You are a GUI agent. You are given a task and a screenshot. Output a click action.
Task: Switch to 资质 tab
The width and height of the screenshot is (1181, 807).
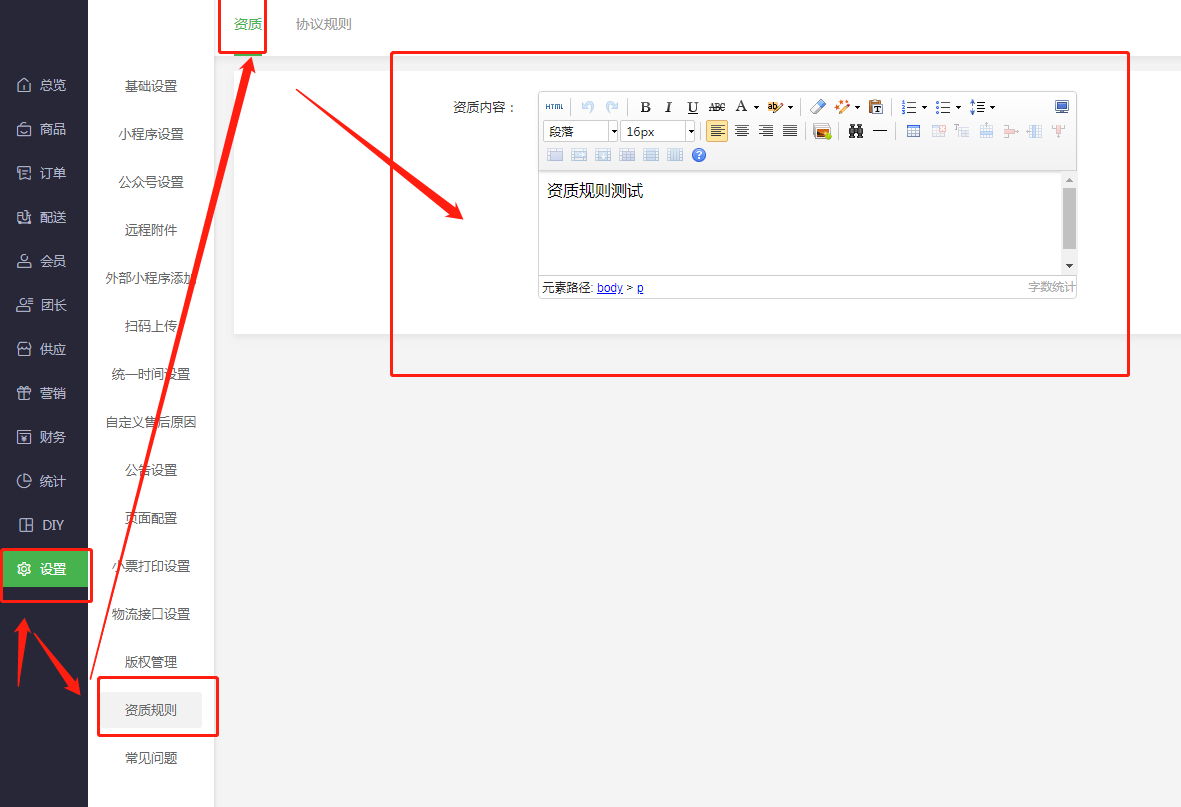click(x=248, y=24)
